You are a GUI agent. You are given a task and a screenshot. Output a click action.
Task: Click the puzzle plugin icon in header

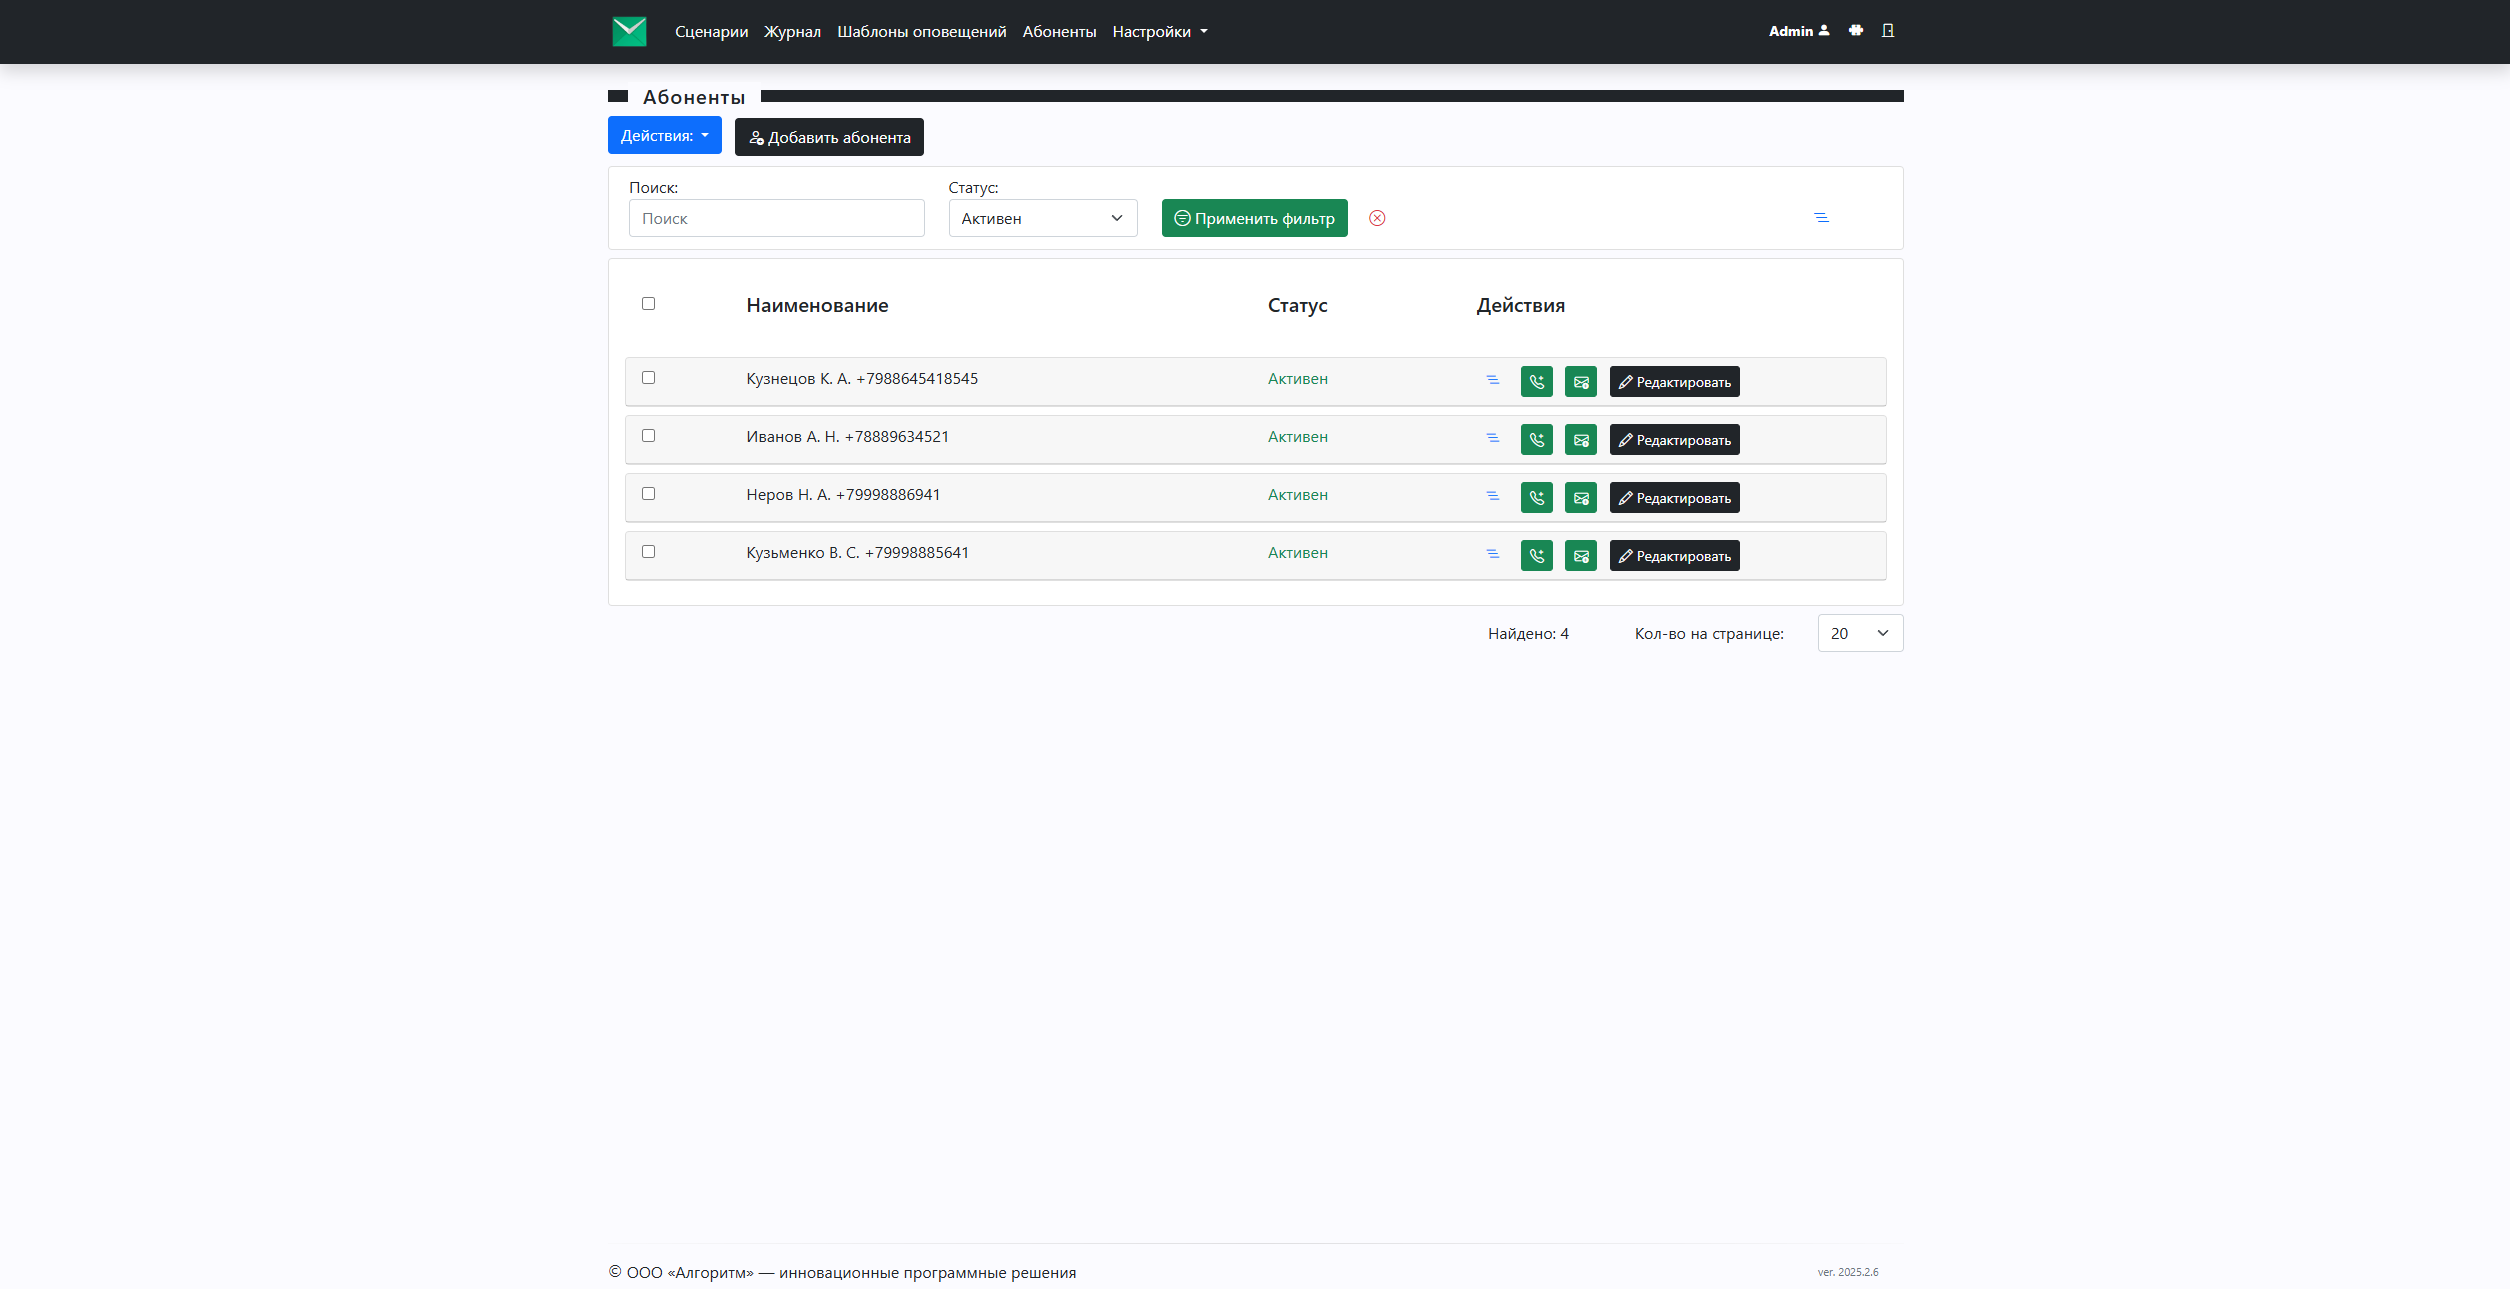[x=1856, y=30]
